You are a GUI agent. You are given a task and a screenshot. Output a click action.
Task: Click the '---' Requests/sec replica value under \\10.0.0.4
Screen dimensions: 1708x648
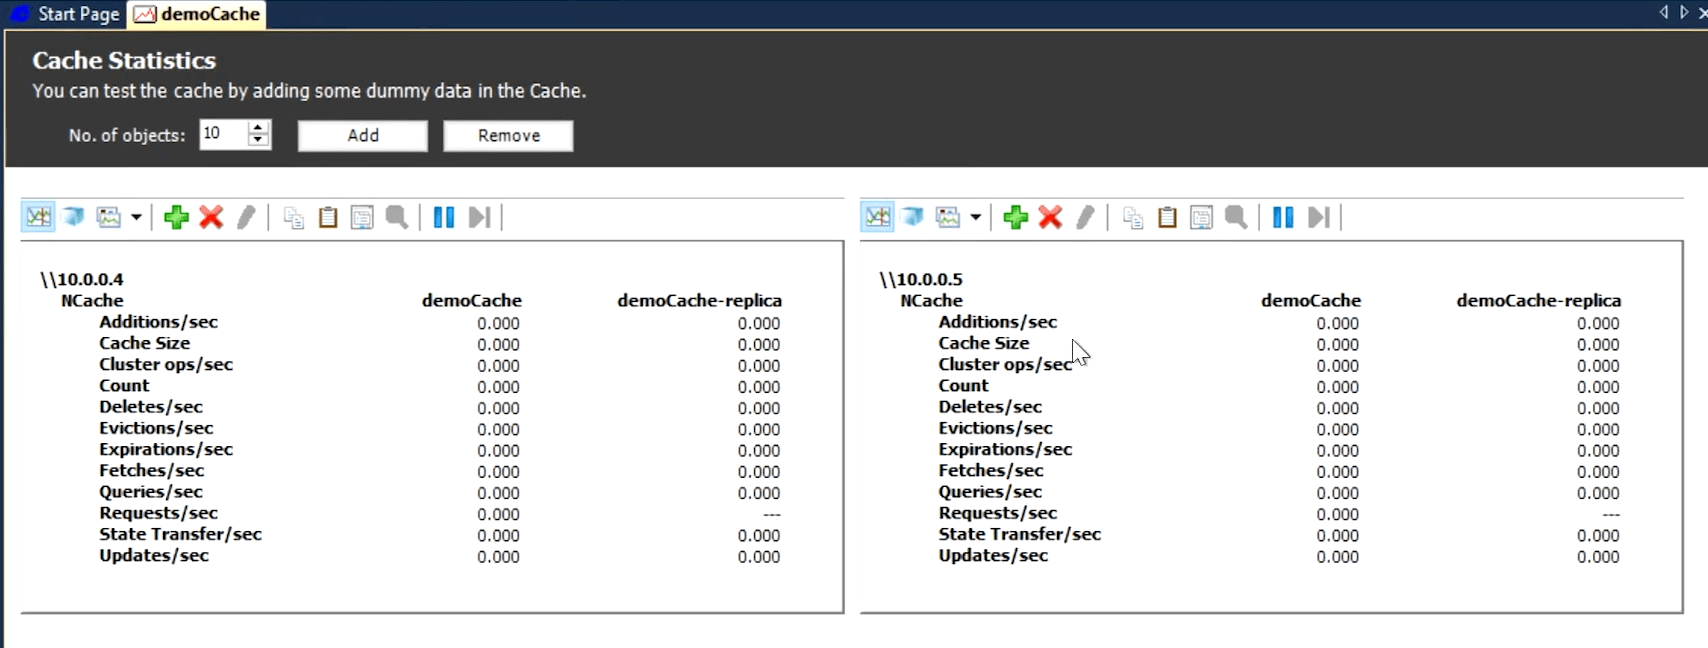[771, 514]
